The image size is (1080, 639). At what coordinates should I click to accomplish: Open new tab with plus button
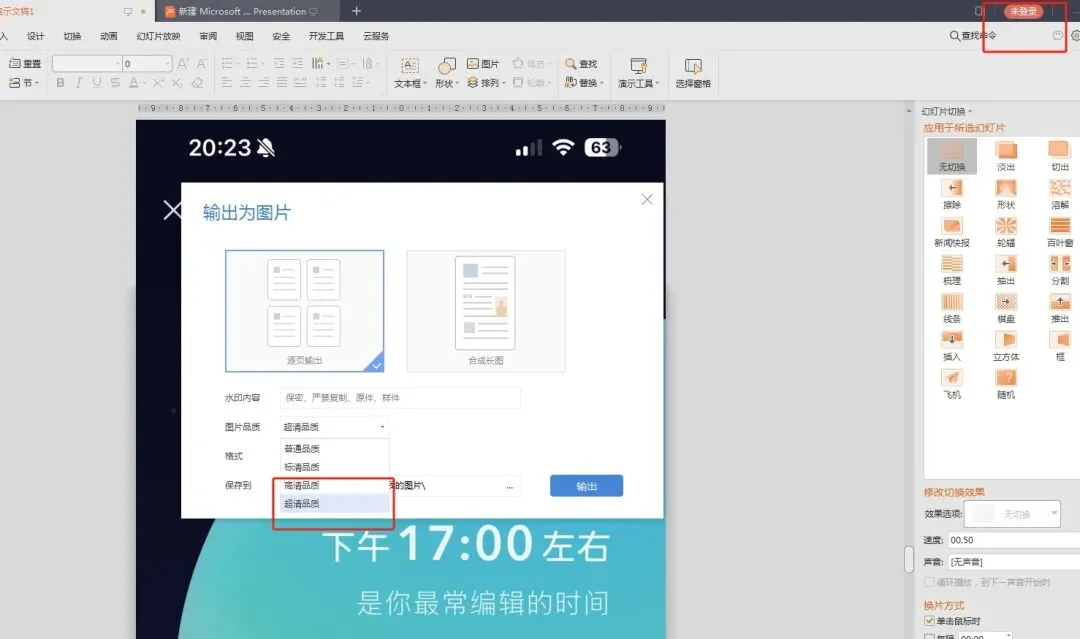coord(356,11)
